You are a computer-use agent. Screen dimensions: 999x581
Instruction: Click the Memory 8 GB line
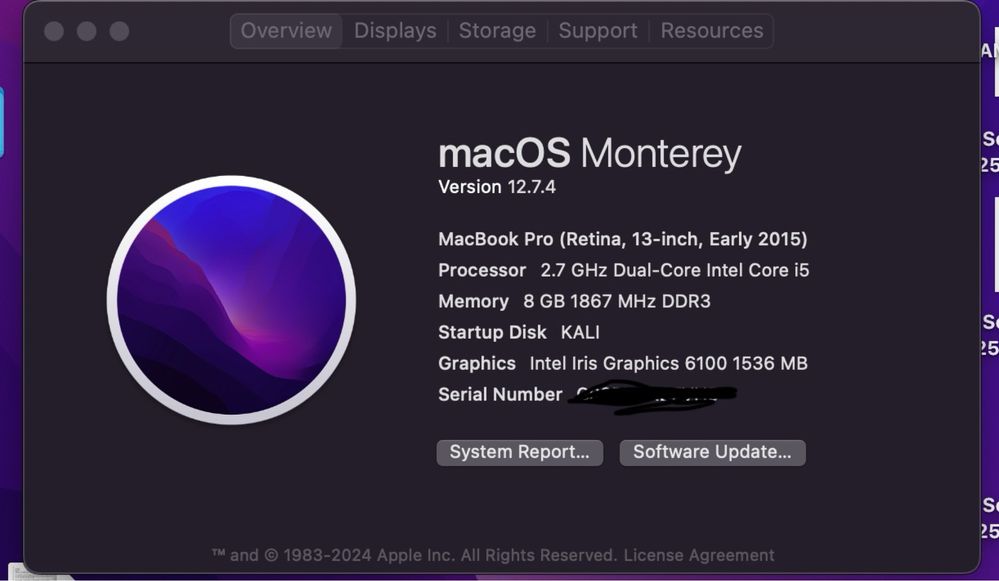tap(574, 301)
